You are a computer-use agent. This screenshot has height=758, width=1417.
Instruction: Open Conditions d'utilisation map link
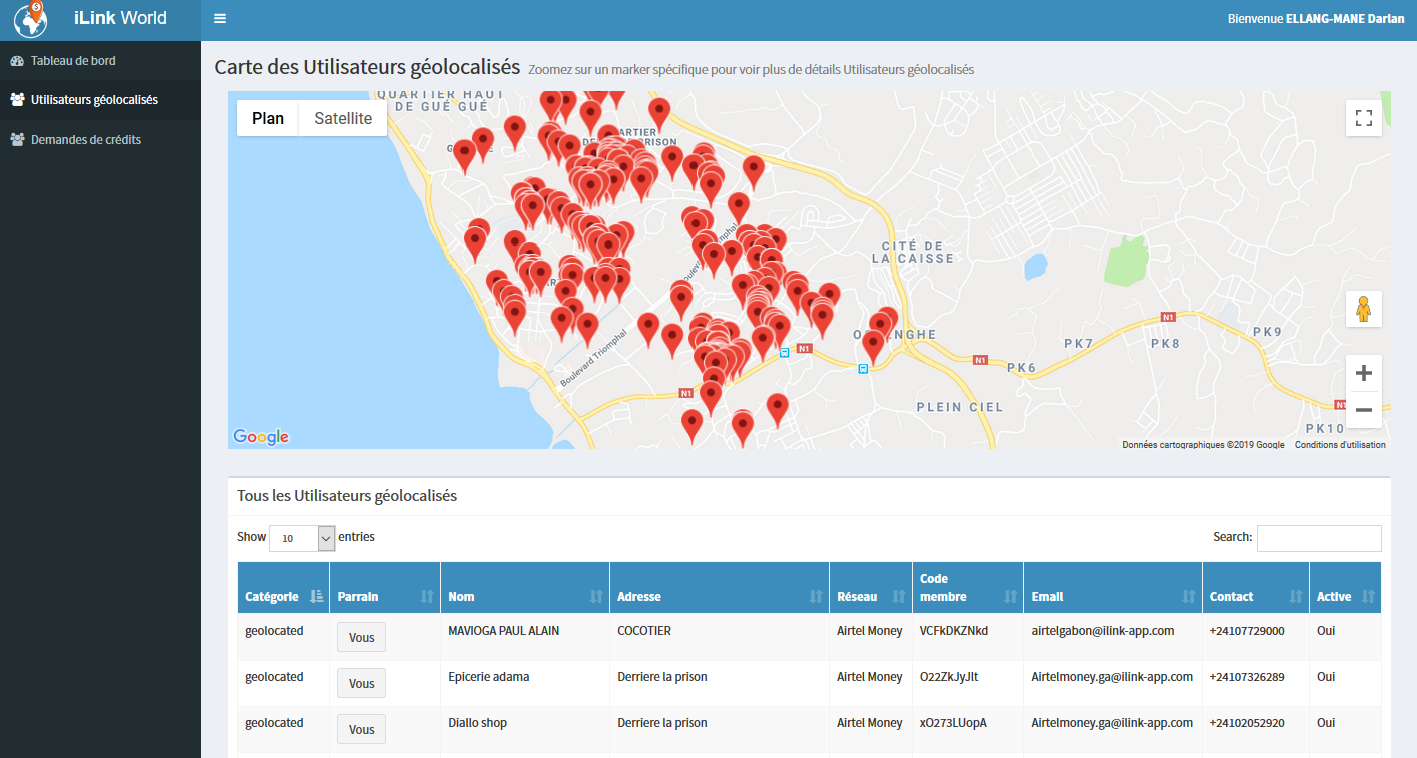[1340, 445]
